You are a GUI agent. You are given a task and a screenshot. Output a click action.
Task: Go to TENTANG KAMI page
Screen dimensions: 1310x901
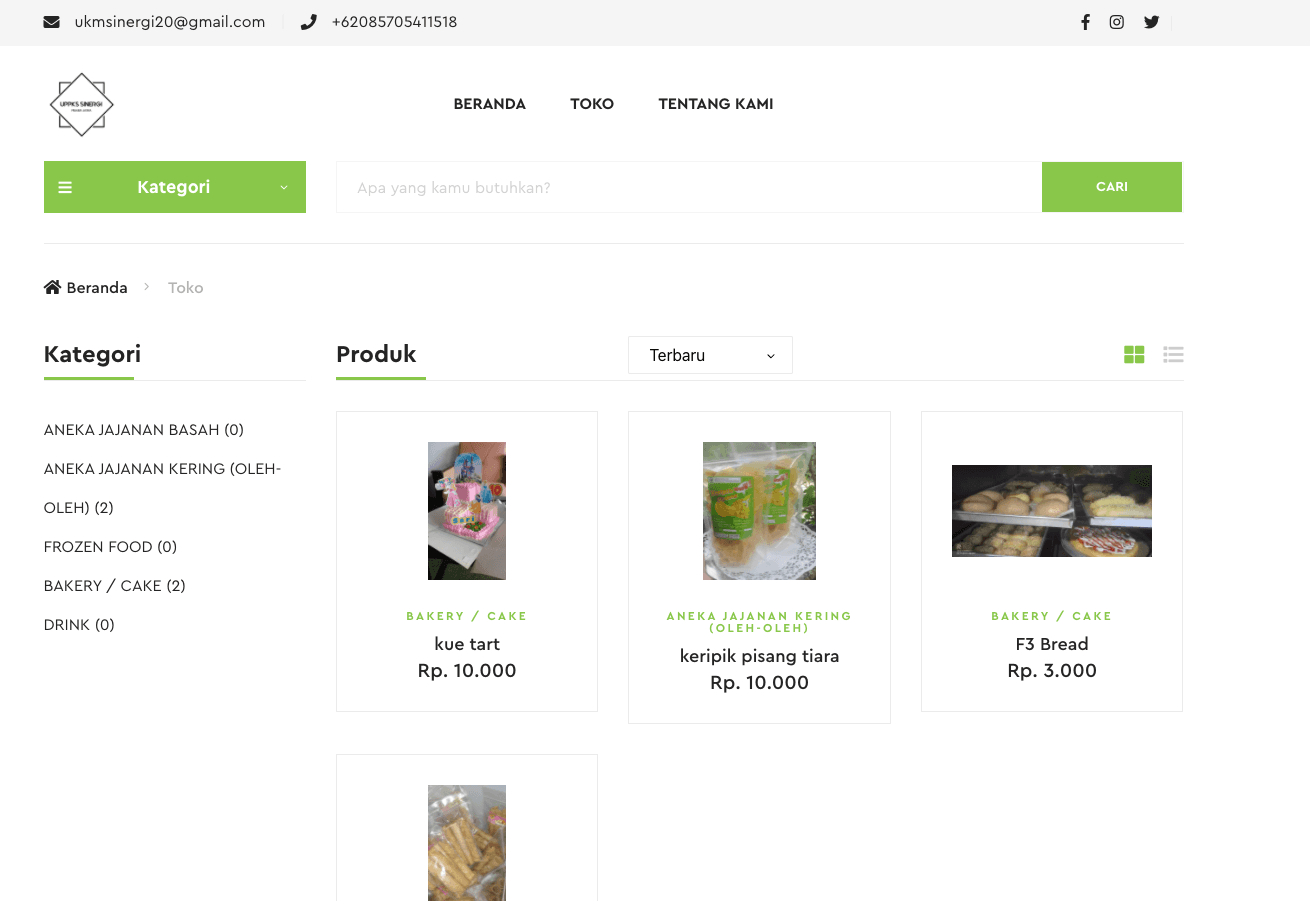[x=716, y=104]
